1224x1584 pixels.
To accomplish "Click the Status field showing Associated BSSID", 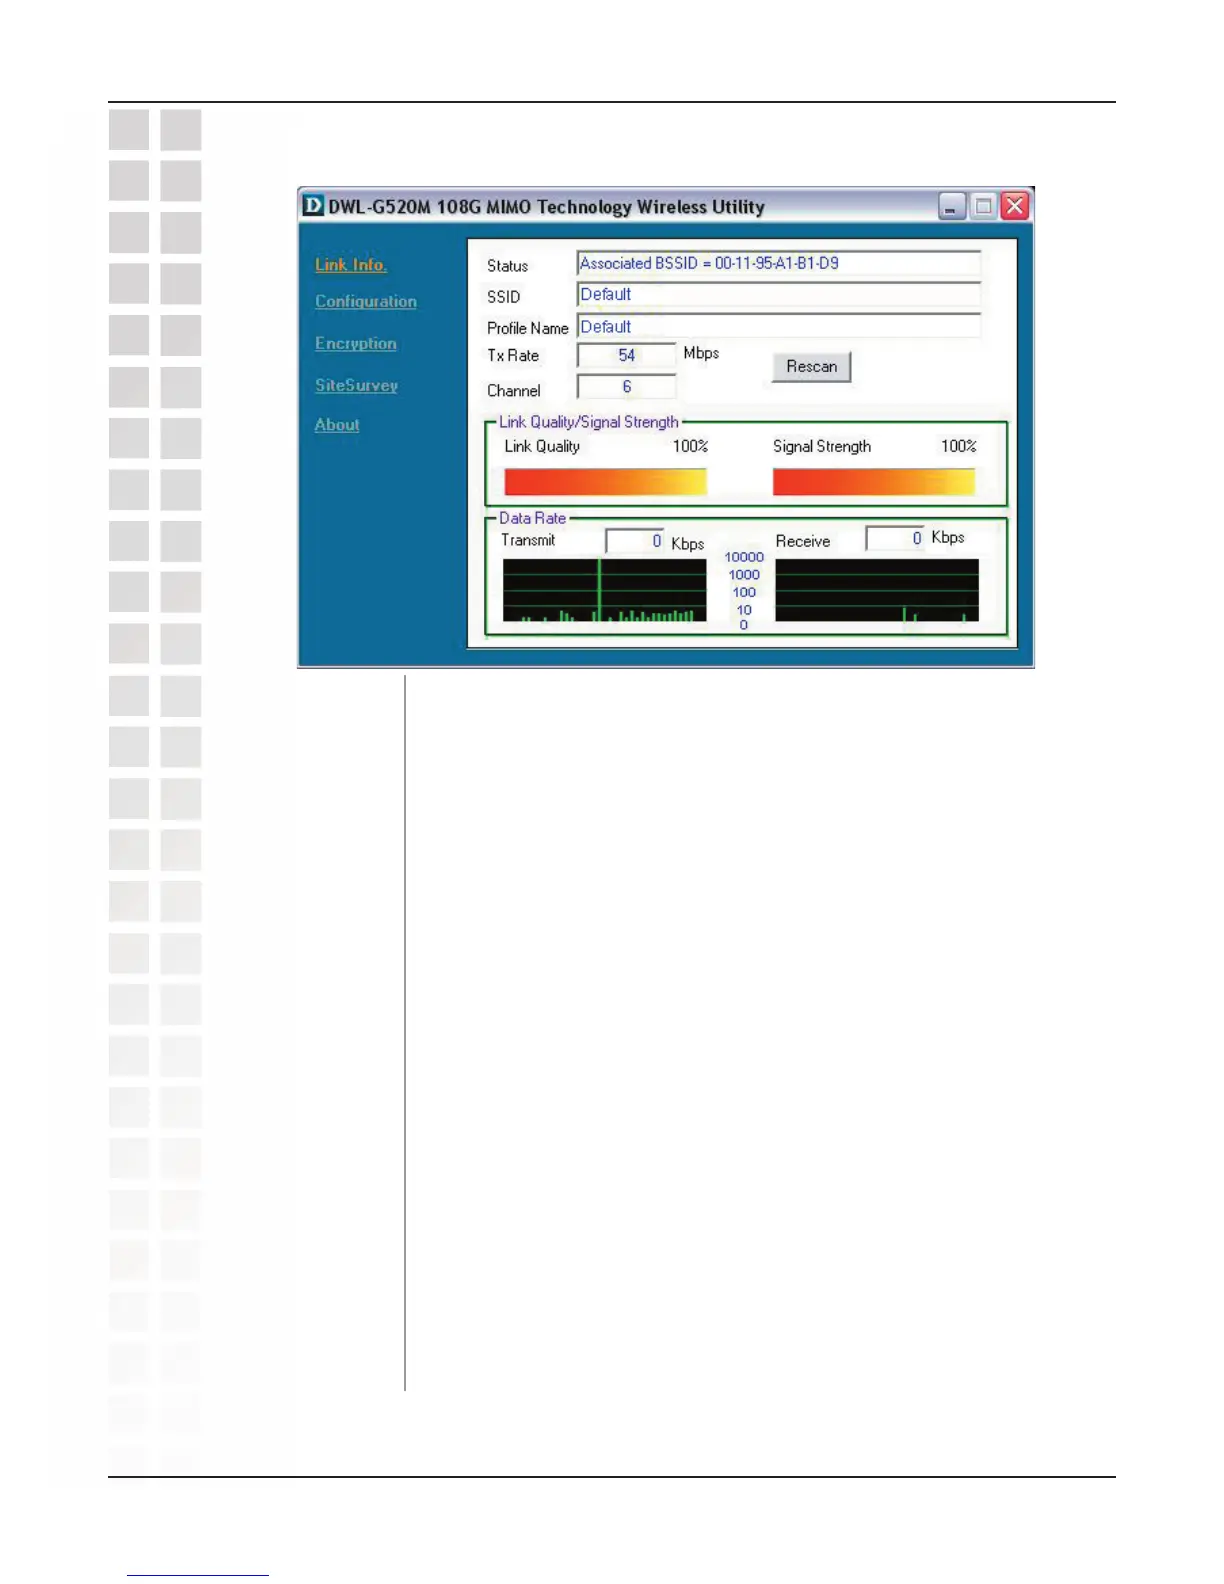I will click(x=779, y=264).
